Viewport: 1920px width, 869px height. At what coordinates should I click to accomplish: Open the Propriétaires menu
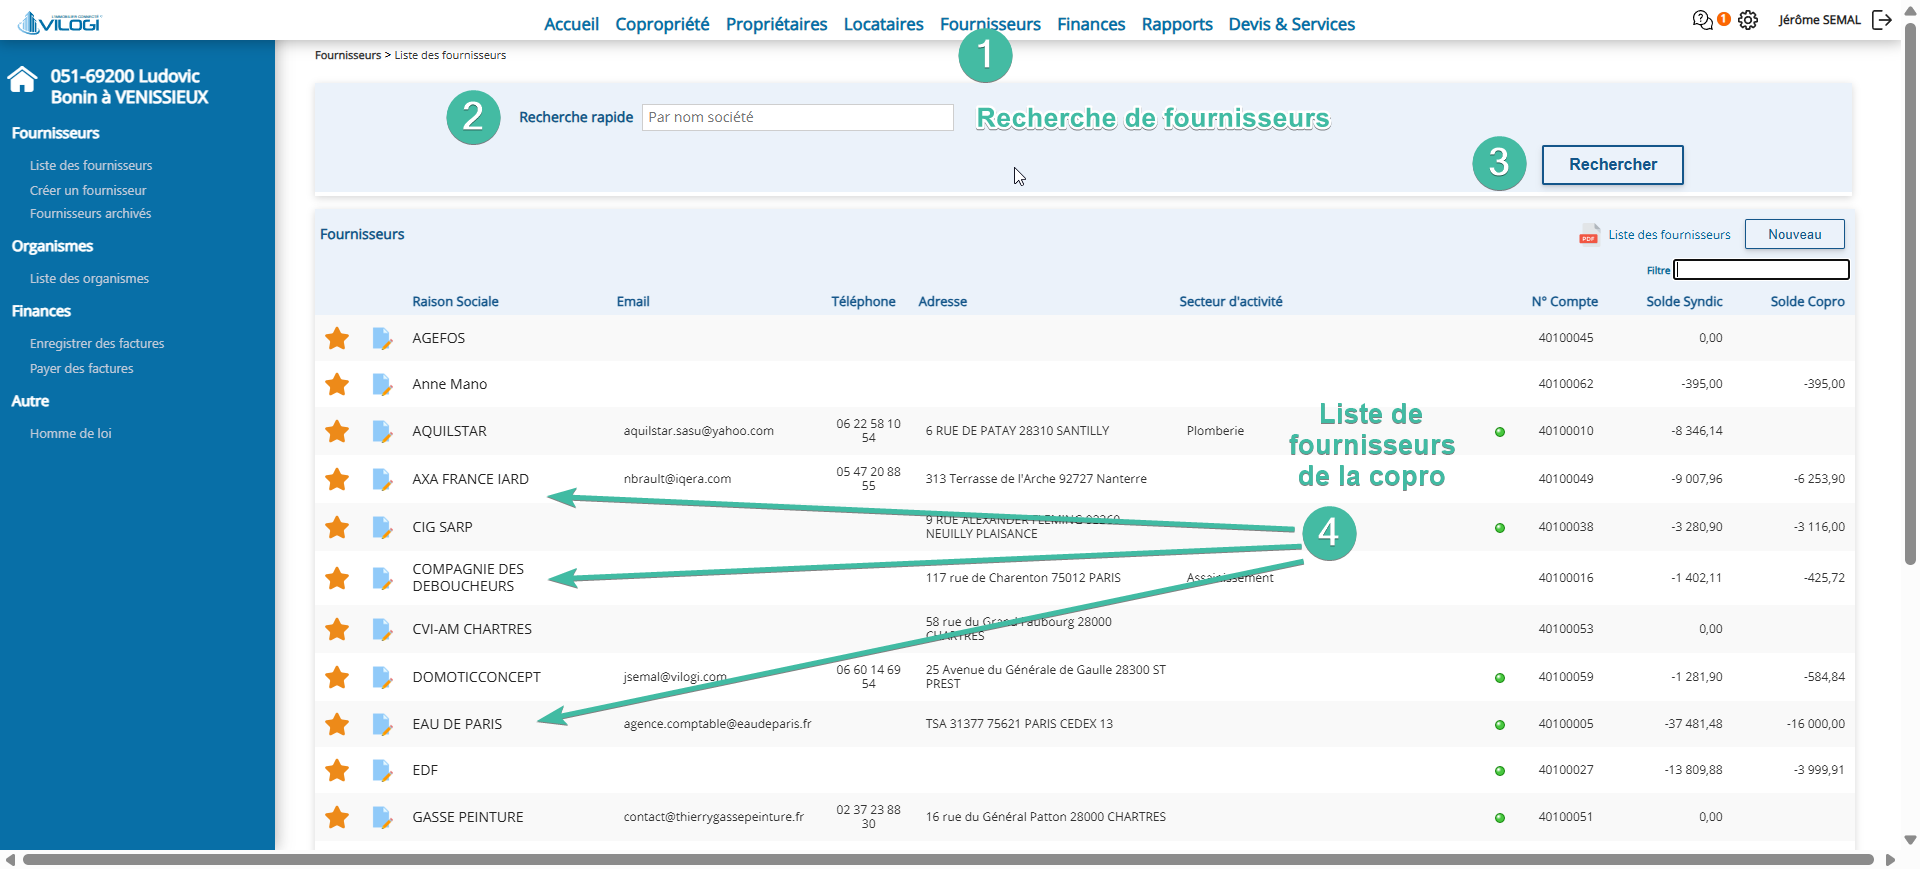coord(777,24)
